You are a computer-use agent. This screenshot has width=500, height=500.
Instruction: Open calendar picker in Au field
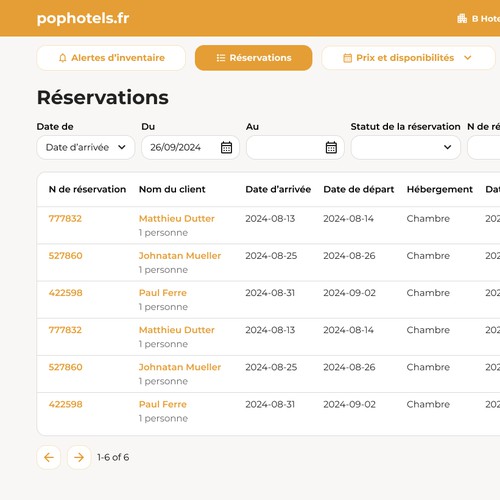[x=331, y=147]
